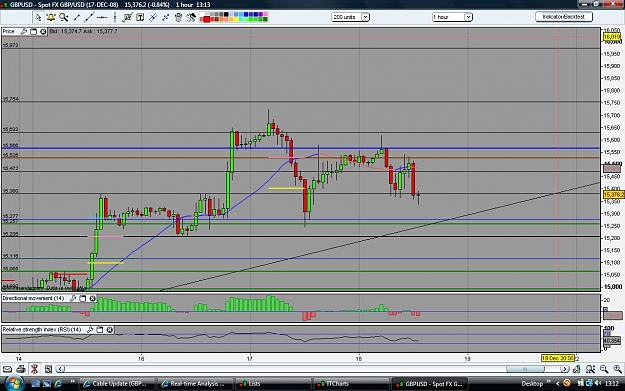Choose the vertical line tool
The width and height of the screenshot is (625, 391).
pyautogui.click(x=115, y=17)
